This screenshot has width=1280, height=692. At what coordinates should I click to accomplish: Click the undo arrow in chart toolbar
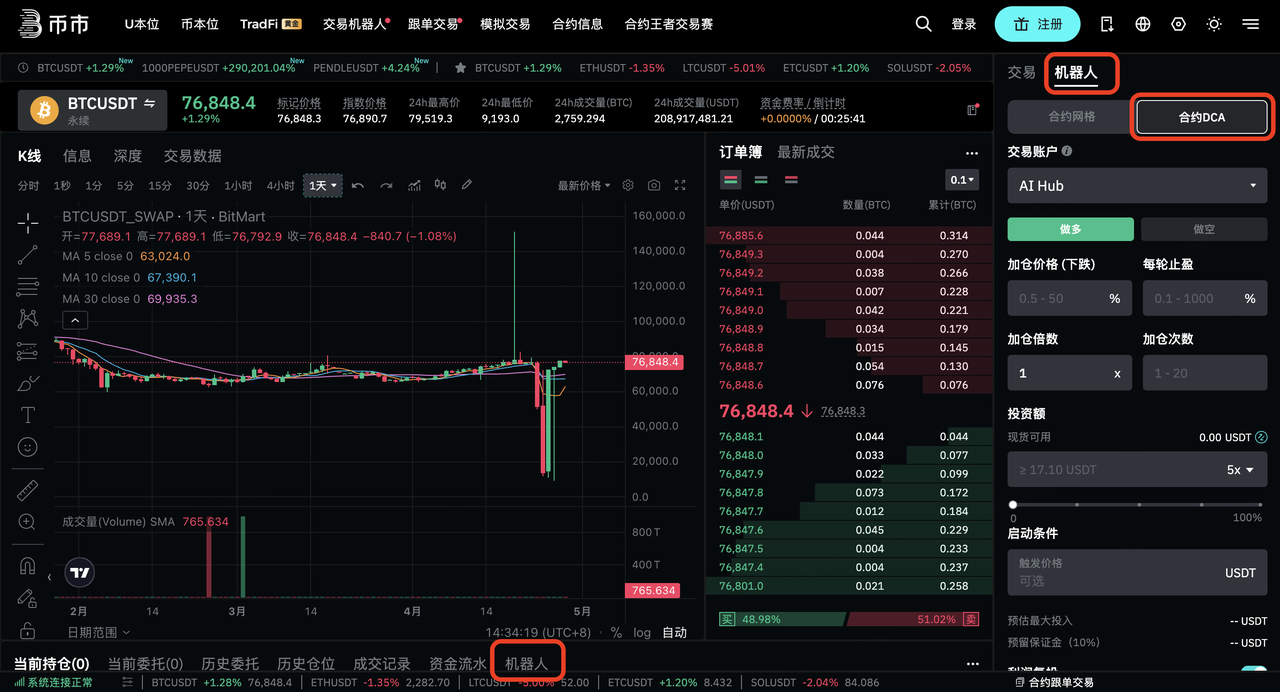[x=358, y=186]
